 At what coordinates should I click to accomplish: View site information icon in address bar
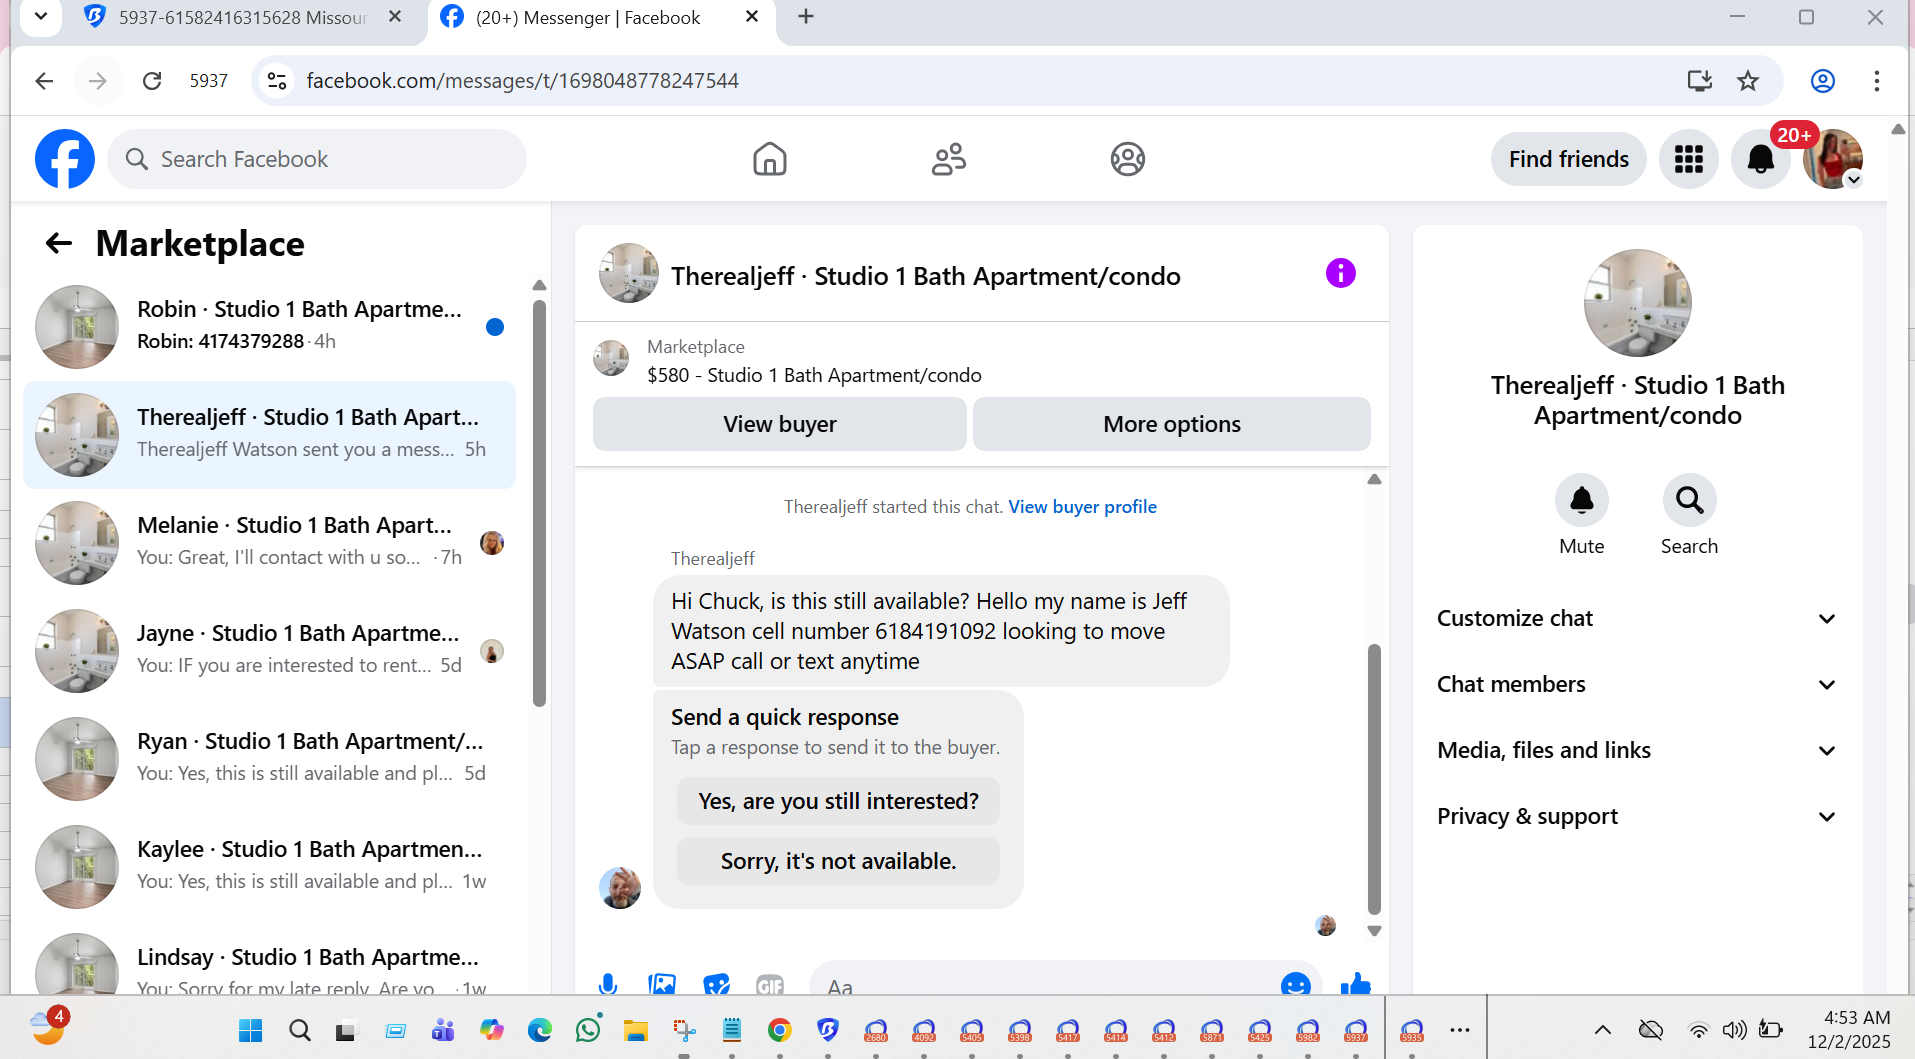(x=277, y=81)
